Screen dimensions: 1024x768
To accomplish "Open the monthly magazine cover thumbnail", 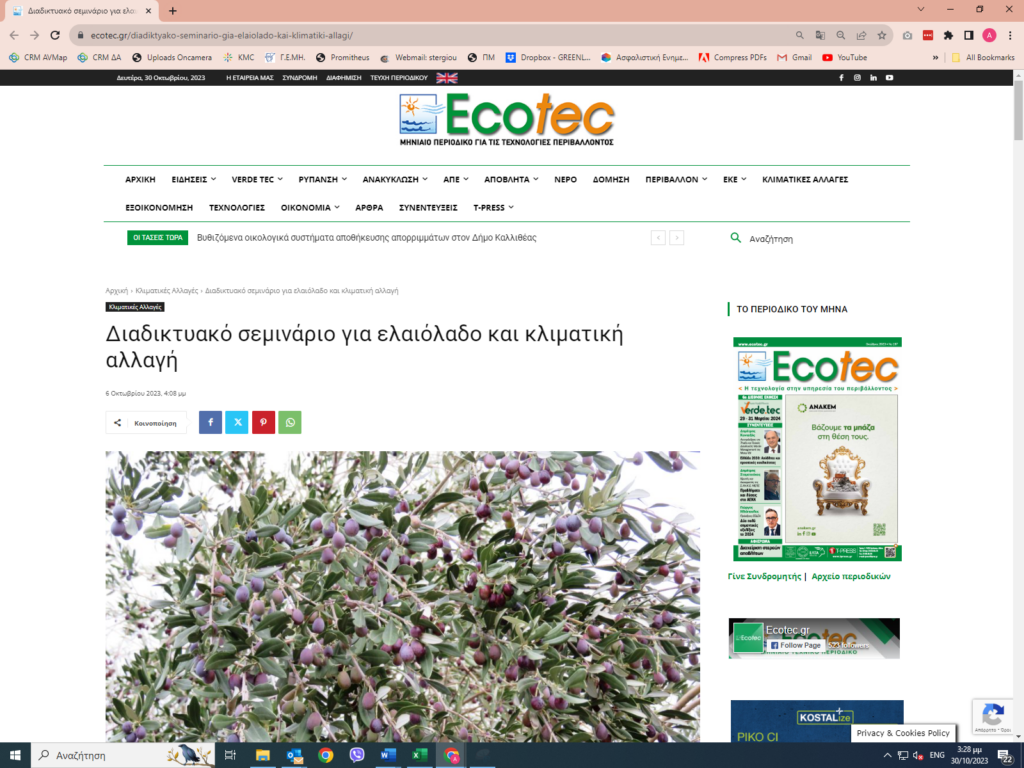I will pos(817,449).
